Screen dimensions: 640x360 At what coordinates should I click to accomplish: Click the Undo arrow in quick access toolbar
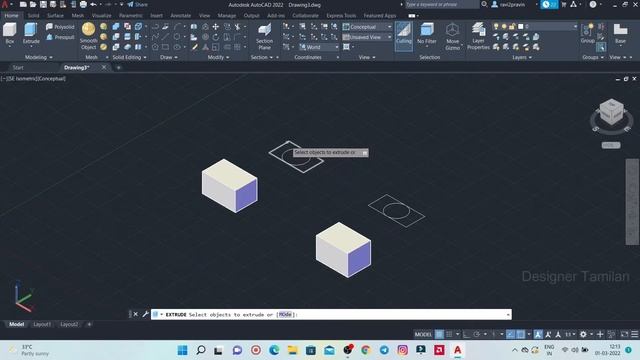93,4
